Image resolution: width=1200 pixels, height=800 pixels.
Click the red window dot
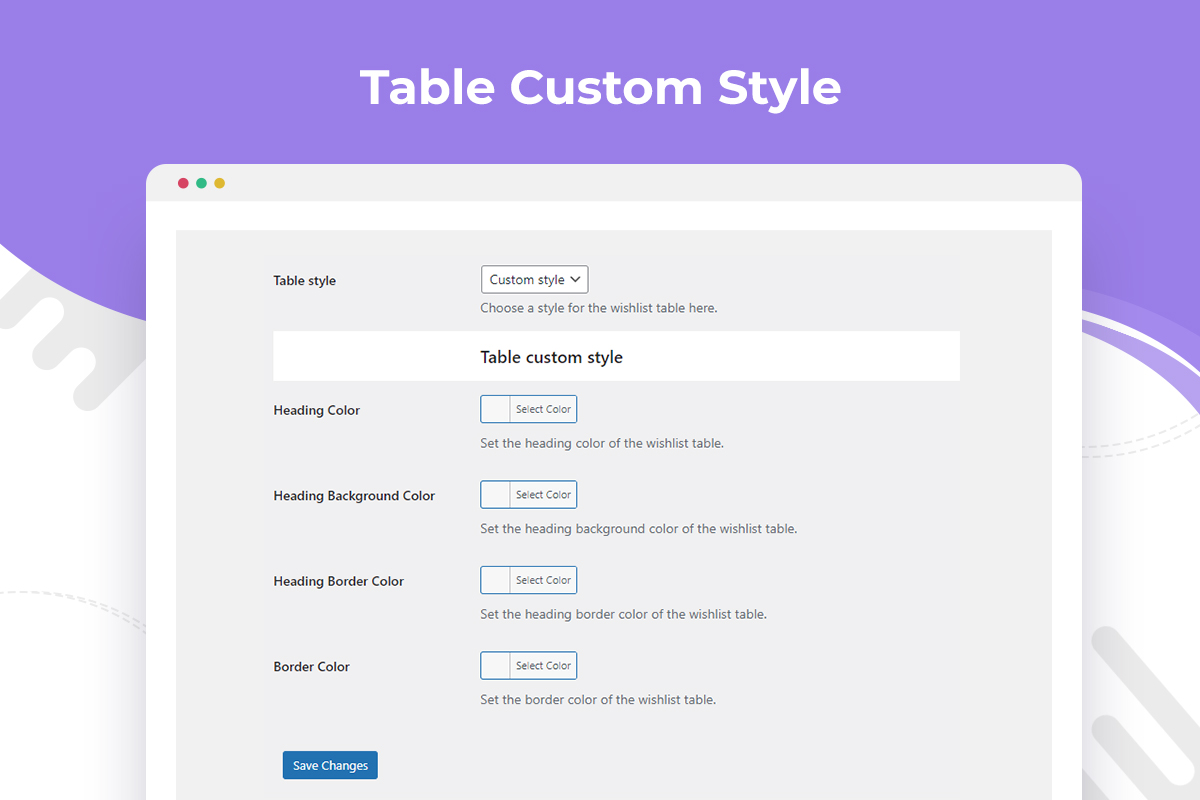click(183, 183)
